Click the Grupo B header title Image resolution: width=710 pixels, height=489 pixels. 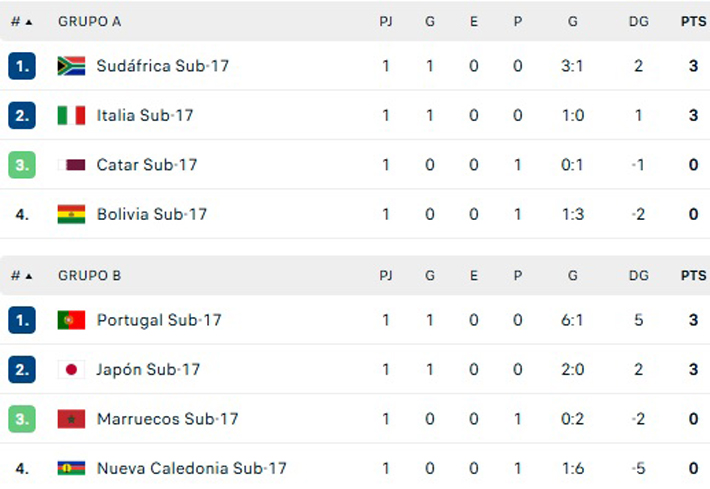[x=89, y=275]
